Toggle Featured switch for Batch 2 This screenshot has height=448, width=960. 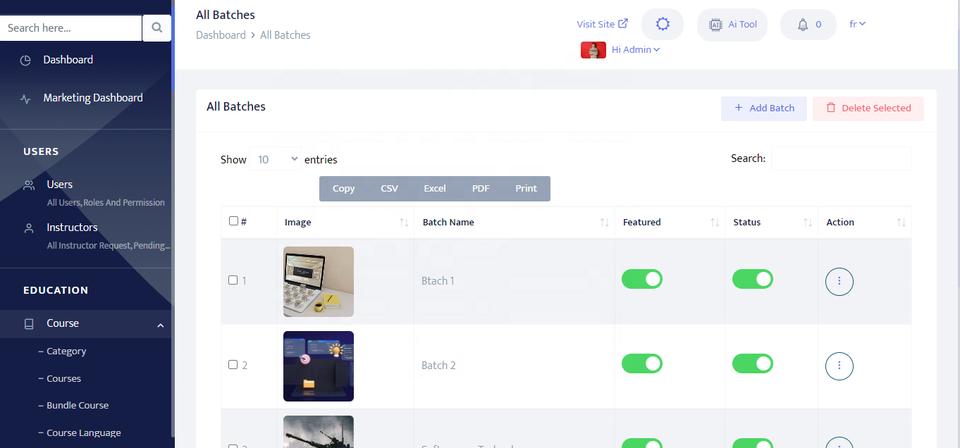pos(642,364)
